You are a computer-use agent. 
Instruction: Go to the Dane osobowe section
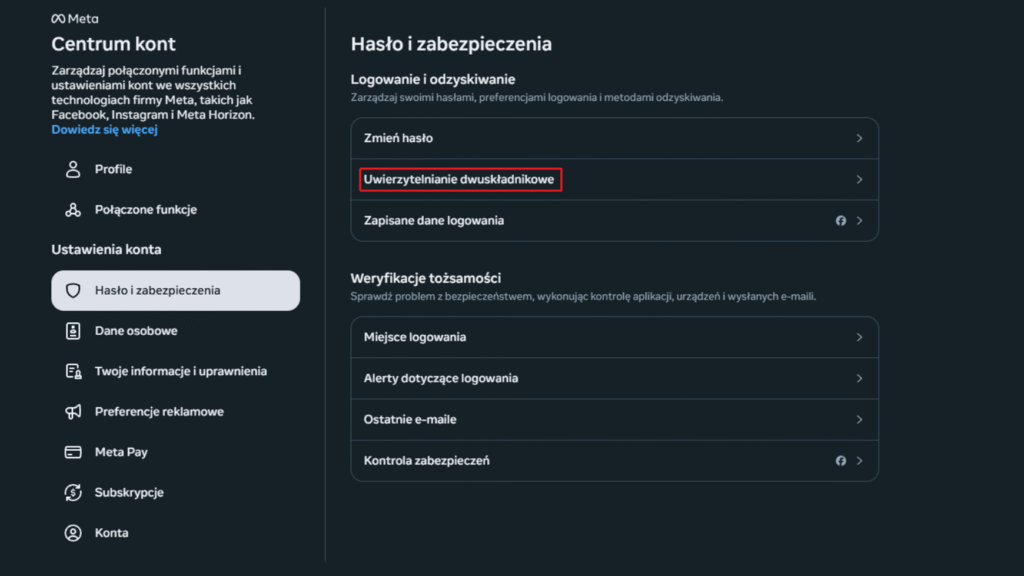click(x=136, y=331)
